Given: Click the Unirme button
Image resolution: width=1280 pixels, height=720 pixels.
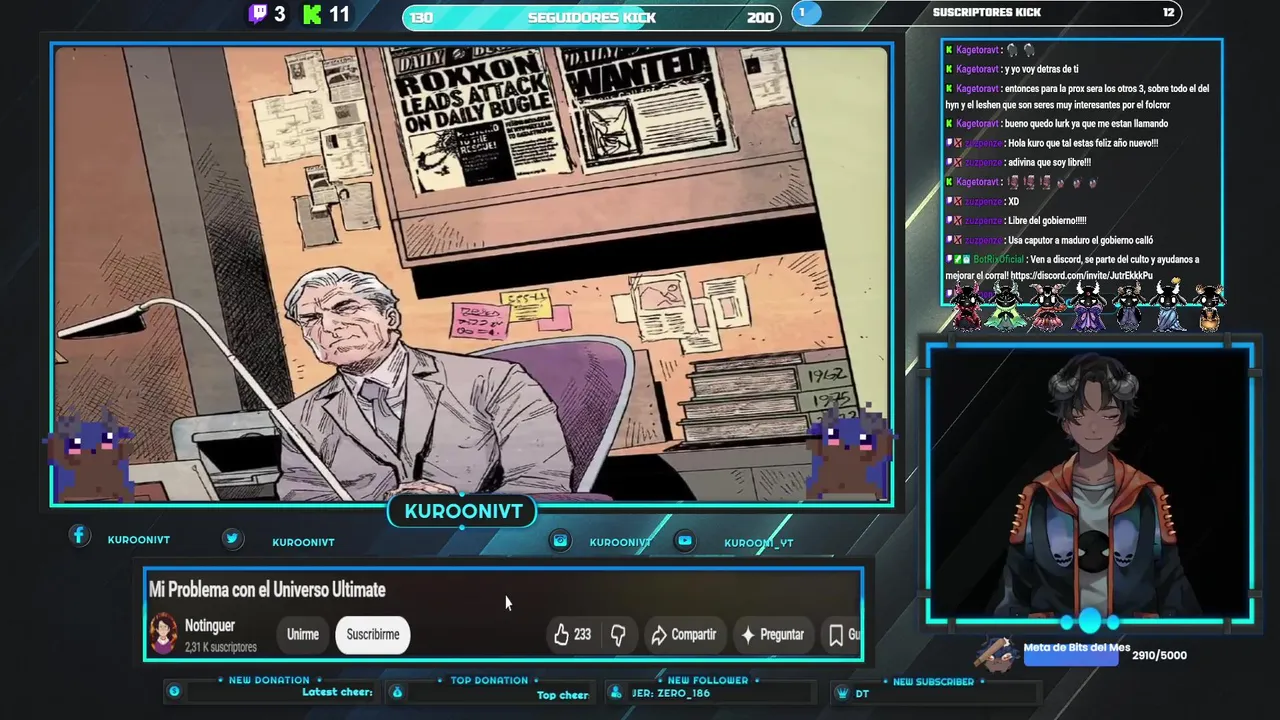Looking at the screenshot, I should click(x=303, y=634).
